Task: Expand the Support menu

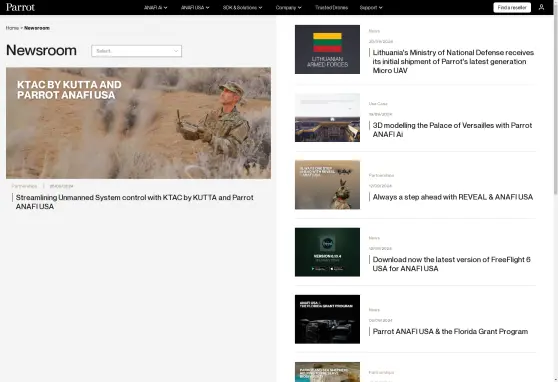Action: [371, 7]
